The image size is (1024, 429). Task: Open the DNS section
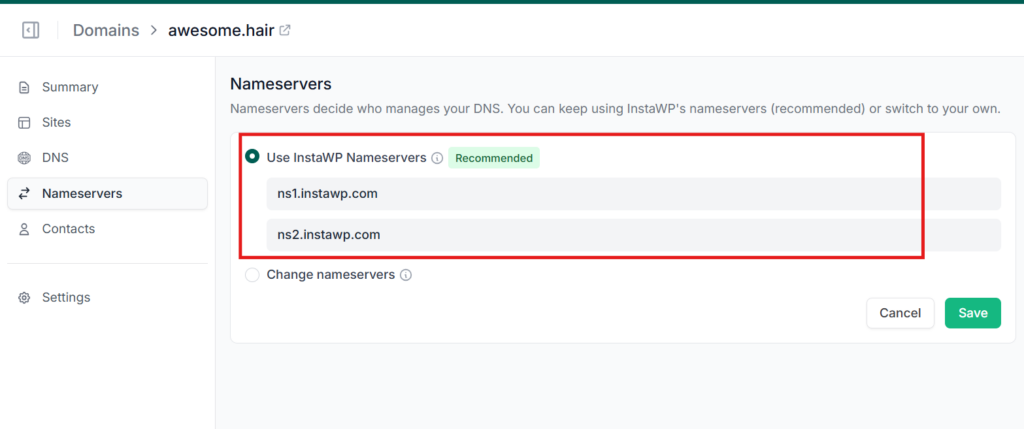(x=107, y=158)
